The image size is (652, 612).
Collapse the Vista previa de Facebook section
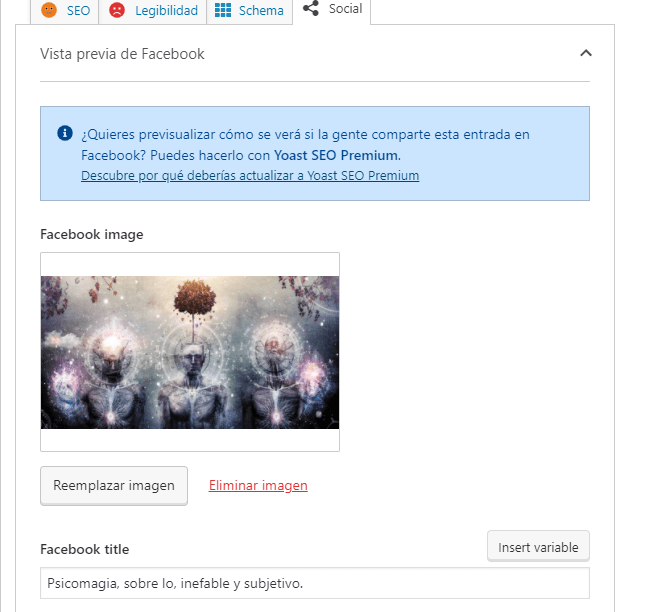585,53
